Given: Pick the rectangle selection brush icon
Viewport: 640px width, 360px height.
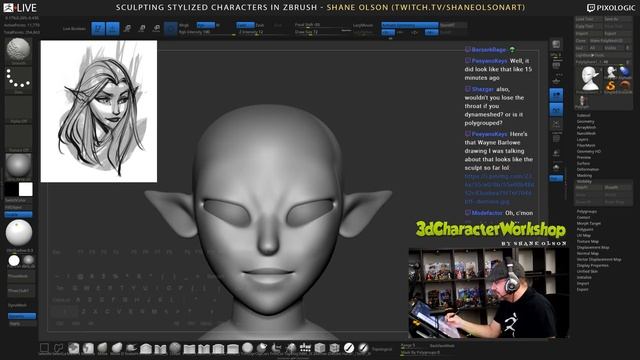Looking at the screenshot, I should (x=44, y=348).
